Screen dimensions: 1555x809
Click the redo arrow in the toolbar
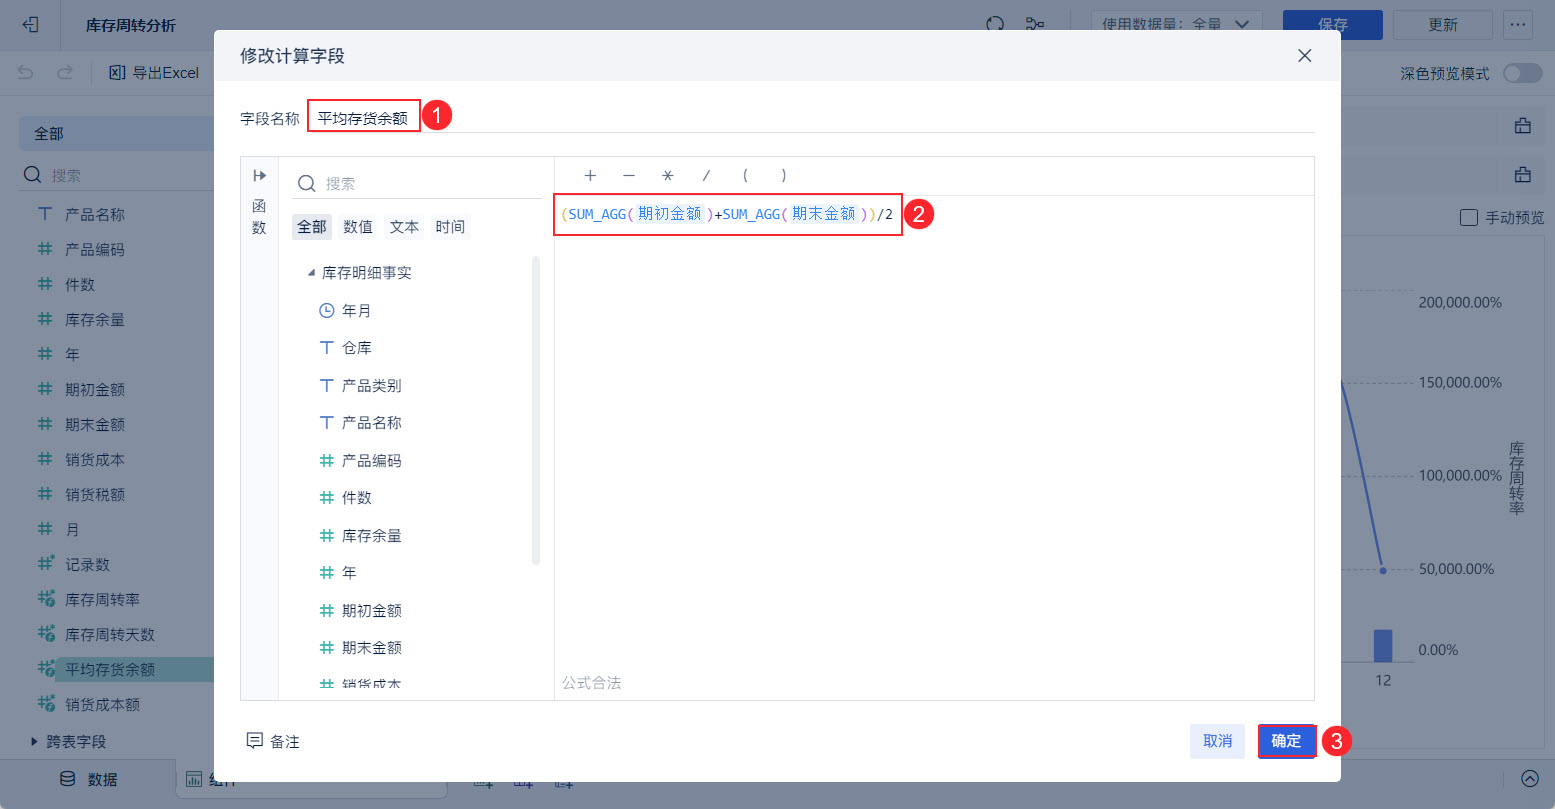65,73
